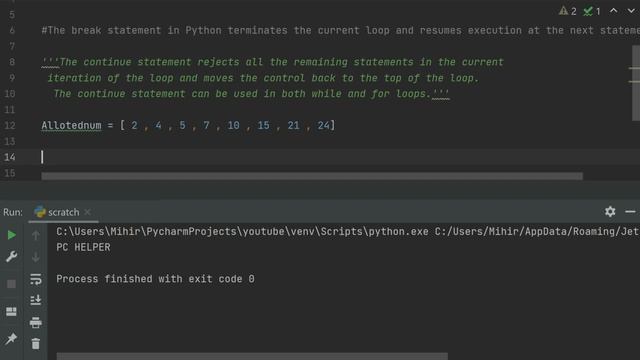640x360 pixels.
Task: Pin the Run tab
Action: point(11,338)
